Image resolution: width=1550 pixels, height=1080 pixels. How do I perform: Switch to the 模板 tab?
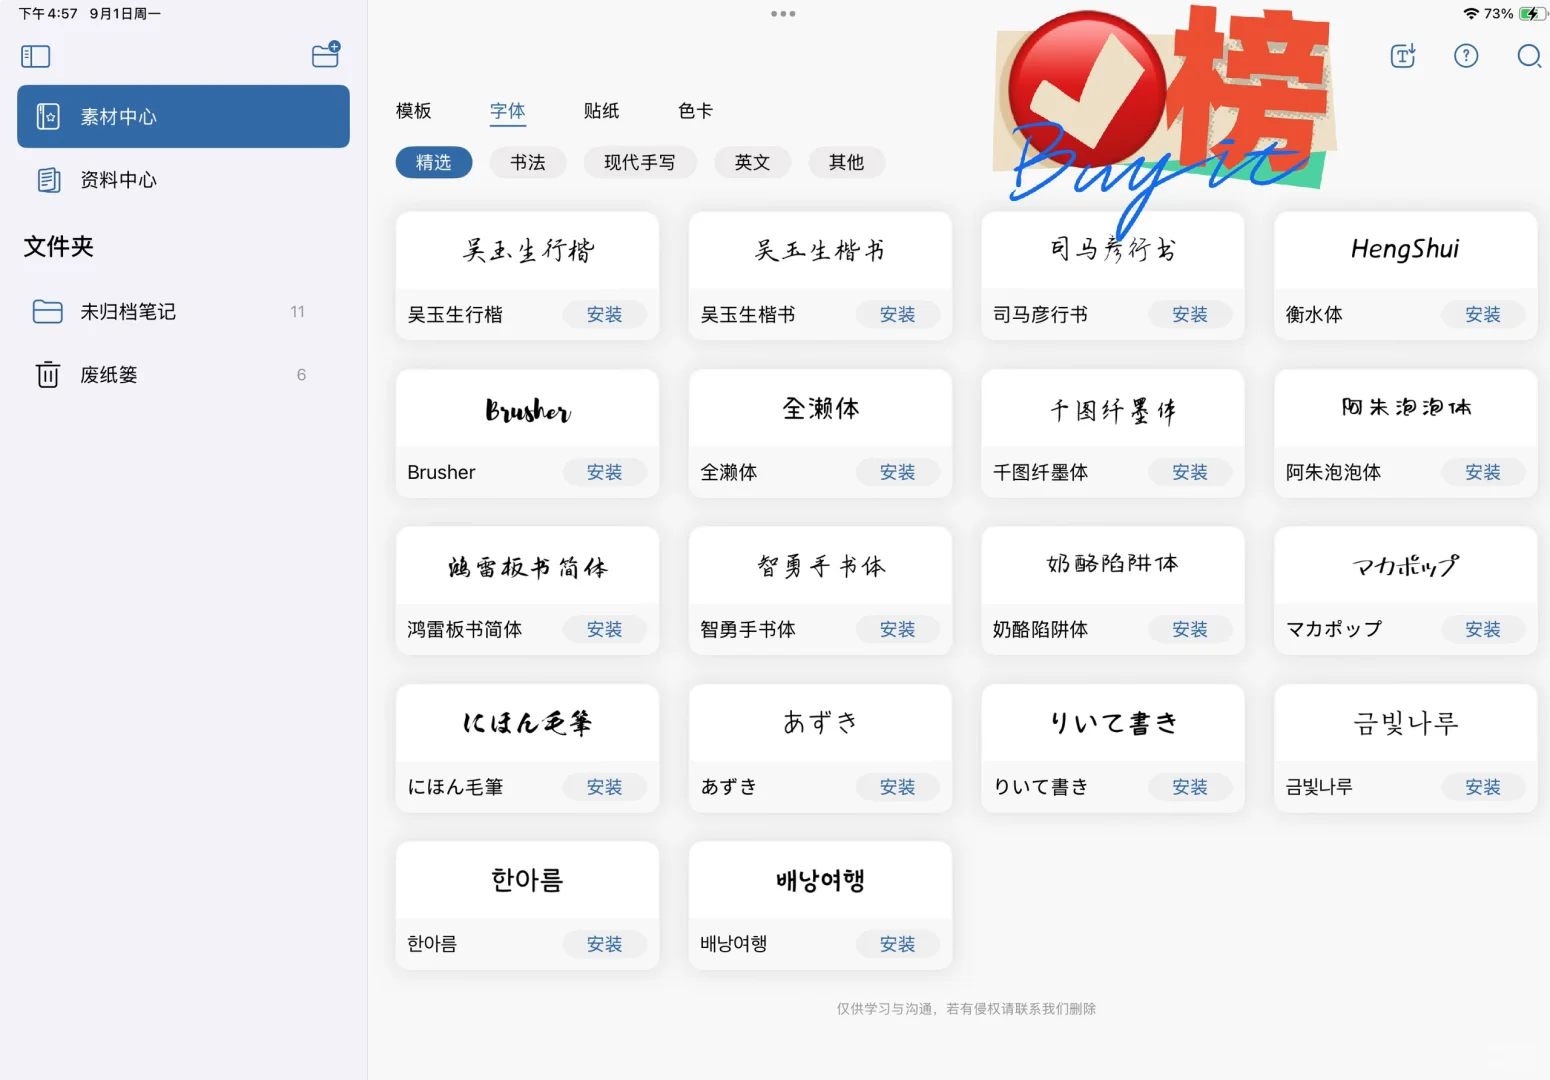[413, 111]
